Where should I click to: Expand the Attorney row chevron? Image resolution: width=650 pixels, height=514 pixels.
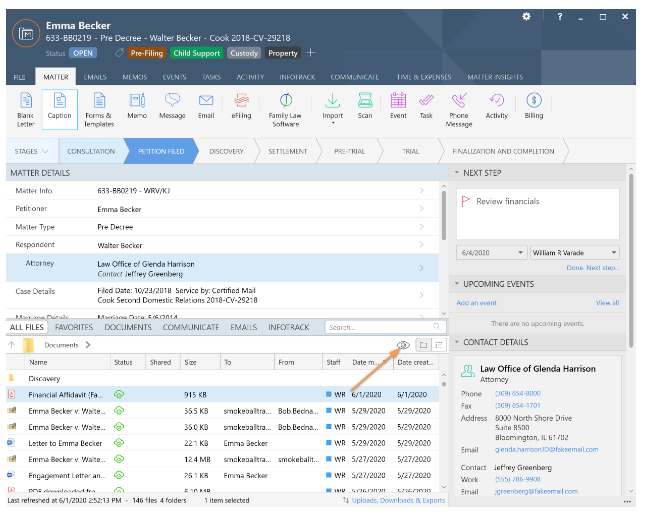coord(422,268)
